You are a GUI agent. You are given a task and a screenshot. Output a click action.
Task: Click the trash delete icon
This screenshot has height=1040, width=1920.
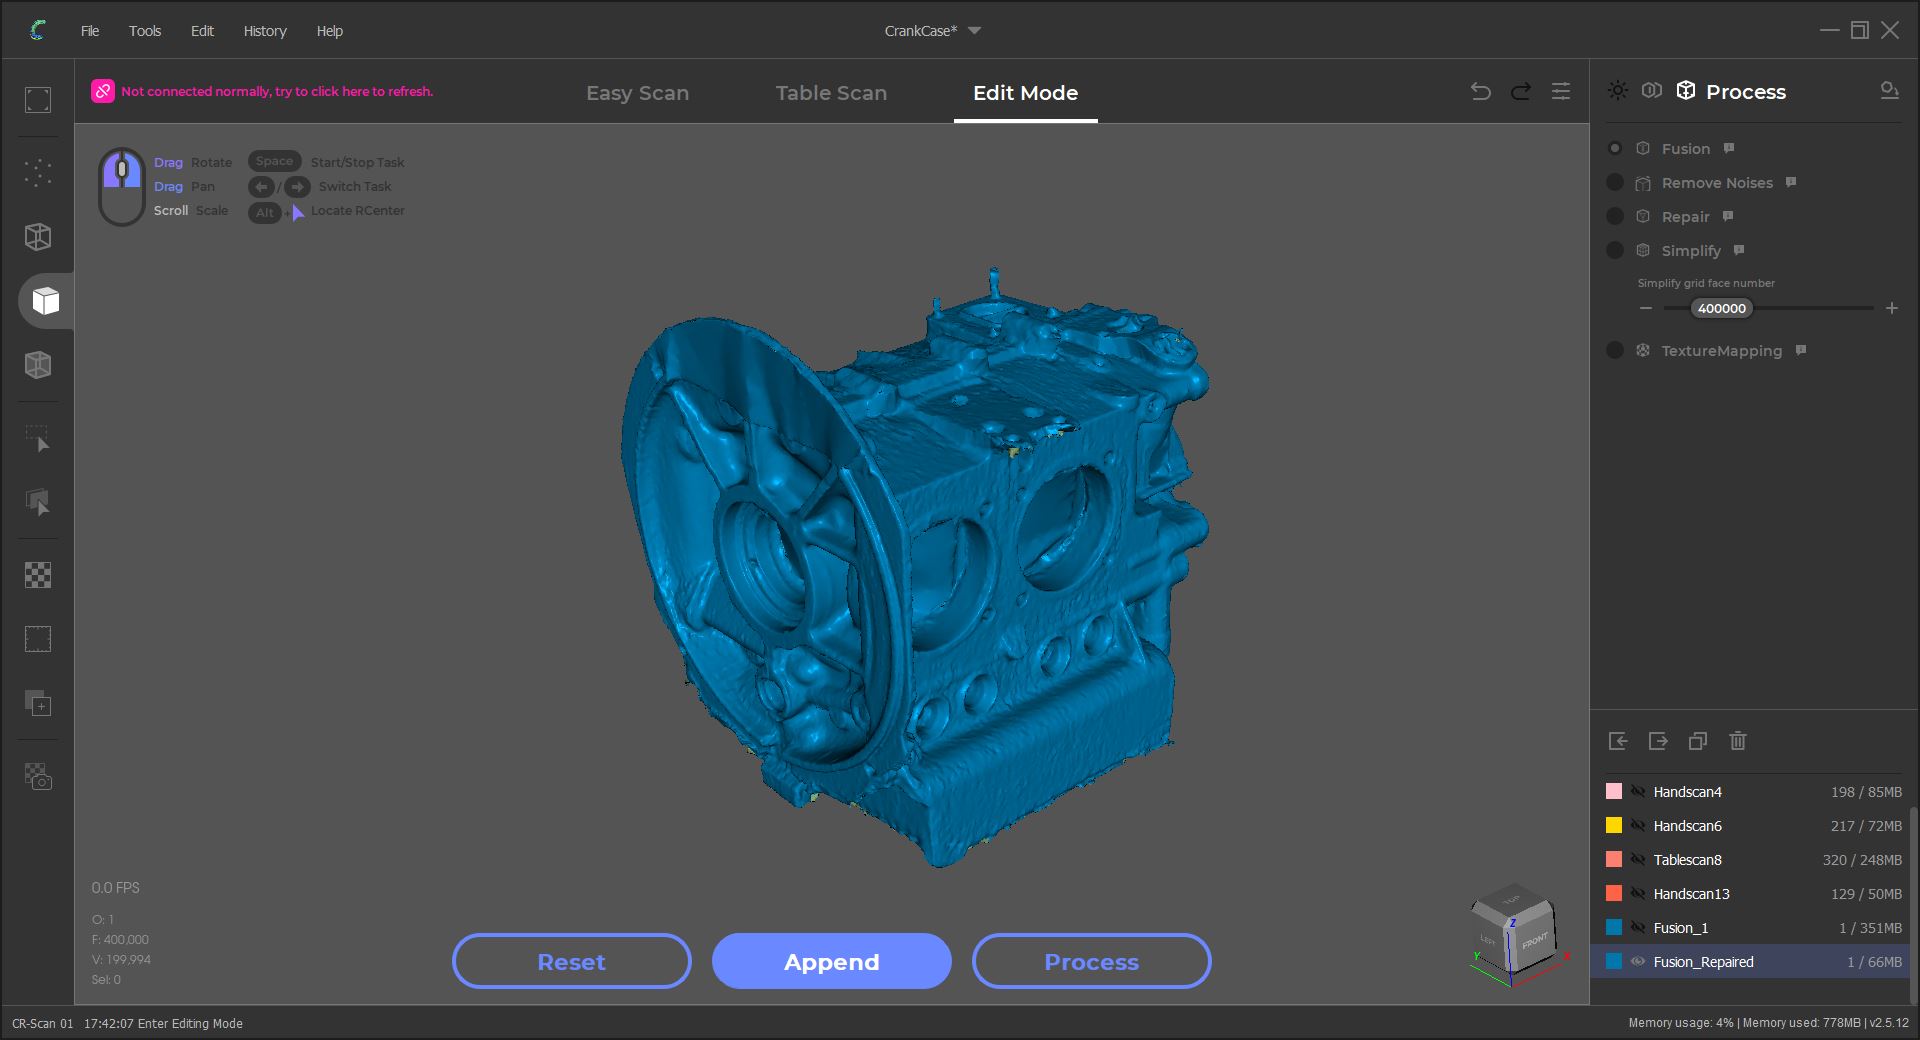tap(1738, 741)
